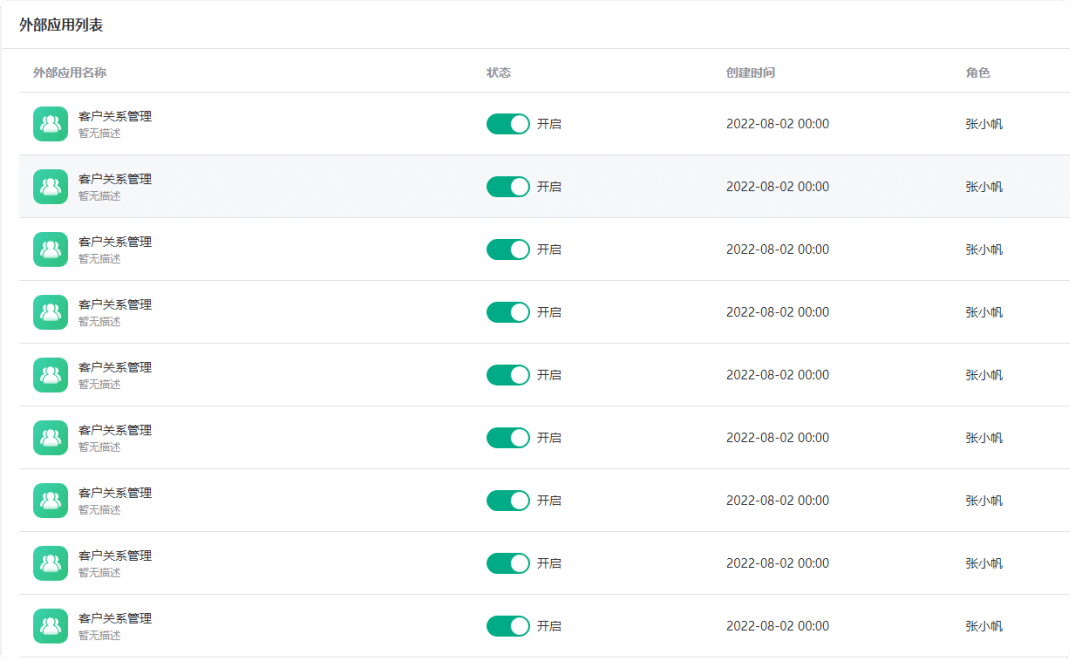Click 张小帆 in the first row
1070x660 pixels.
984,124
